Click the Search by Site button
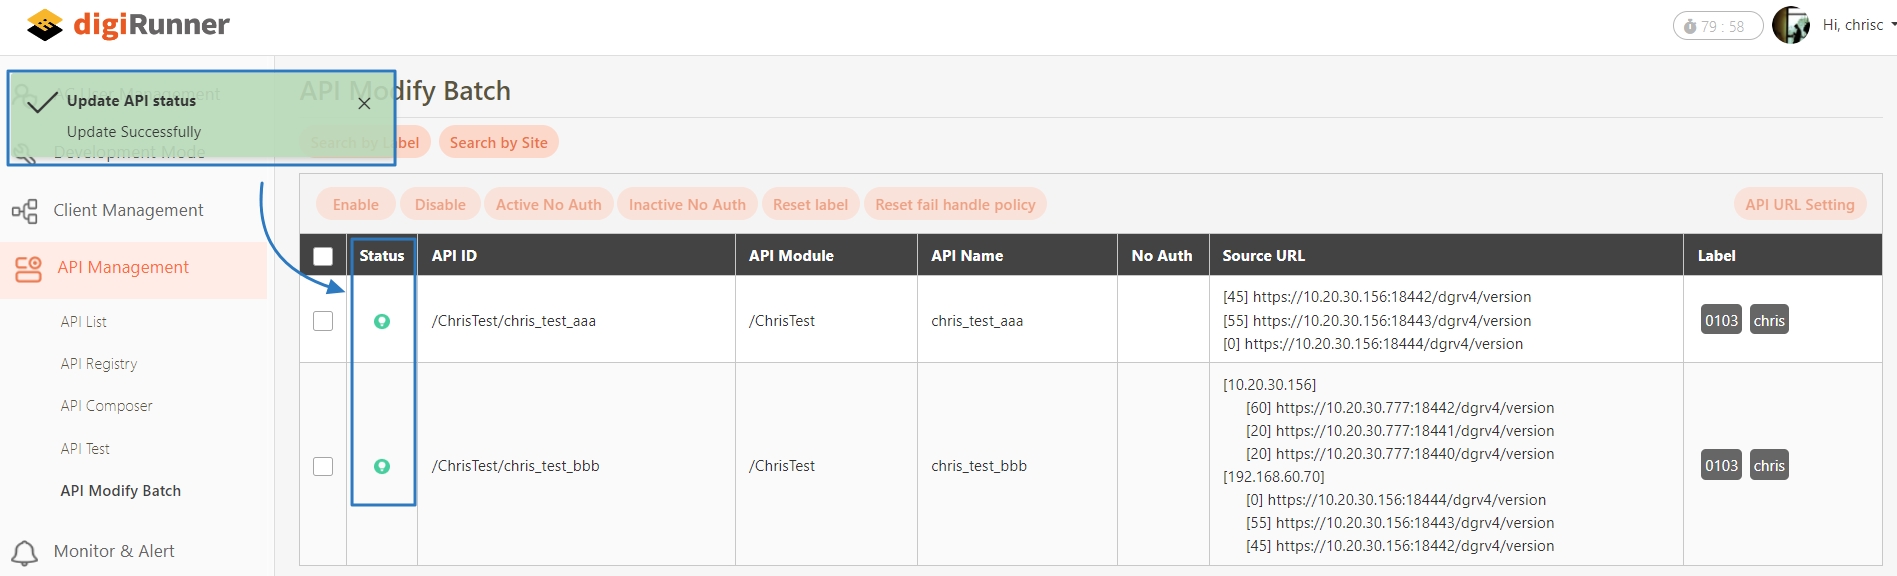Screen dimensions: 1897x576 tap(498, 142)
